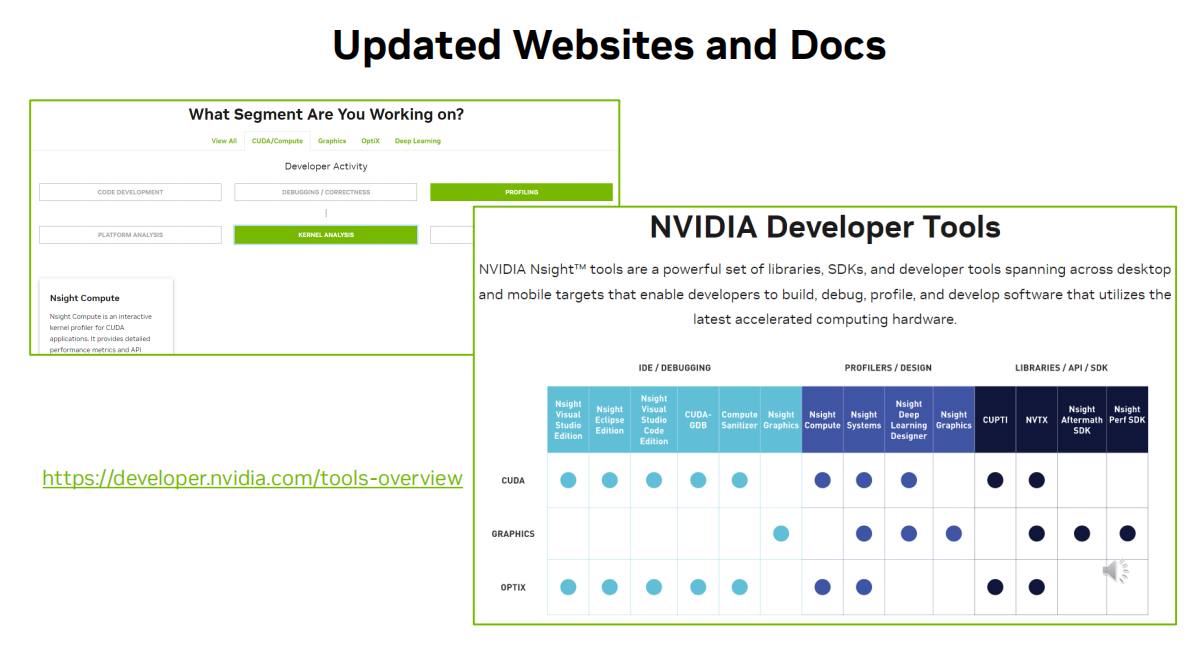
Task: Select the NVTX column header
Action: click(1036, 420)
